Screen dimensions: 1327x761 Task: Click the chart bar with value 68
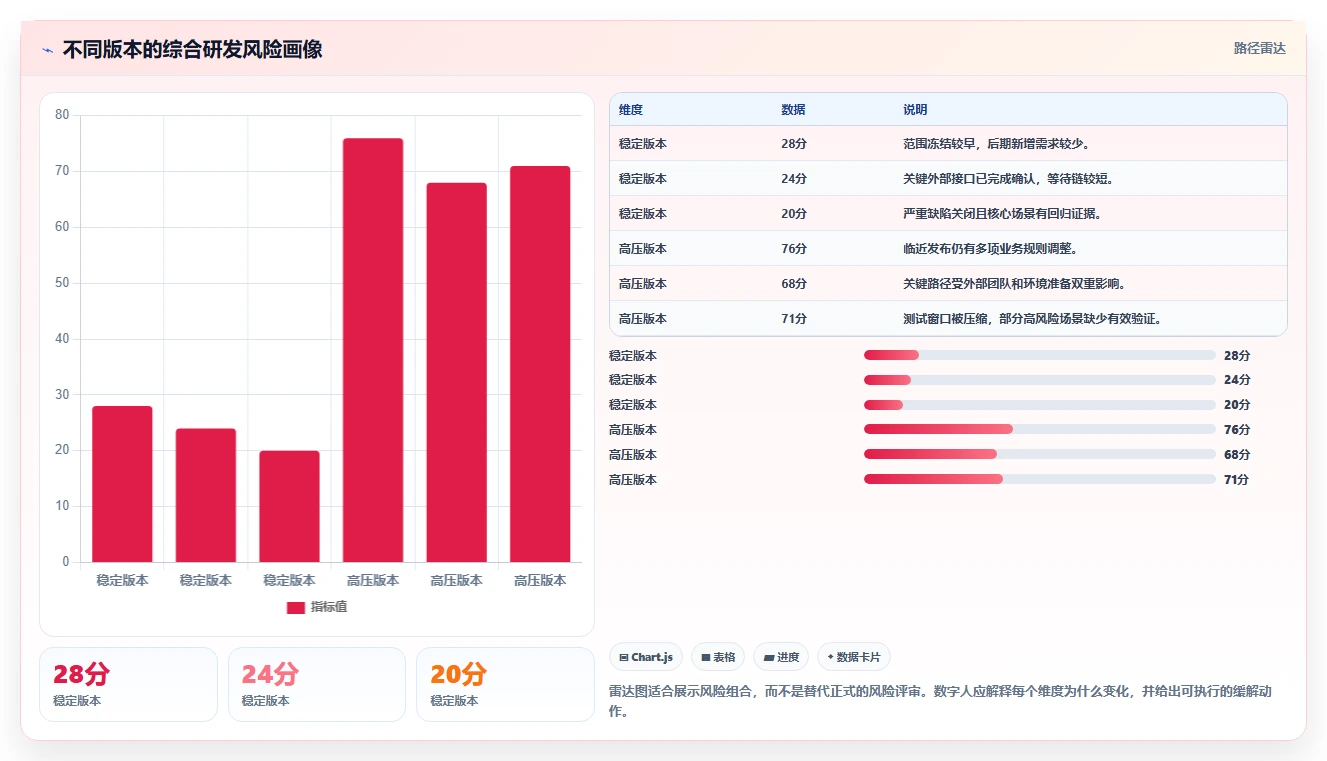click(457, 372)
